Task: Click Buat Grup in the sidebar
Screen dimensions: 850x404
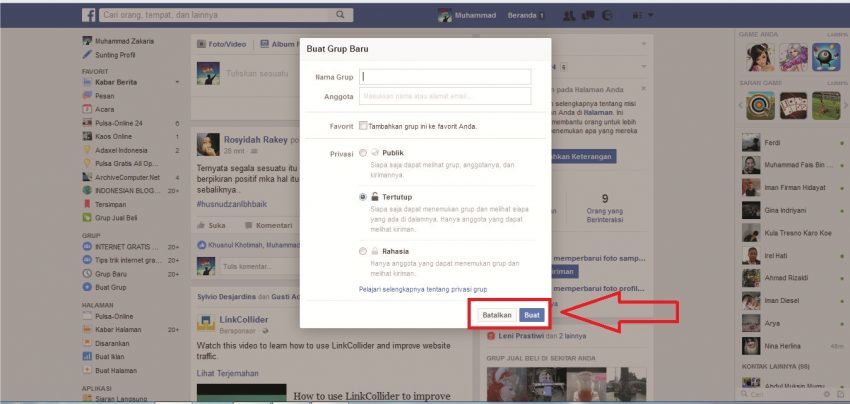Action: (x=111, y=287)
